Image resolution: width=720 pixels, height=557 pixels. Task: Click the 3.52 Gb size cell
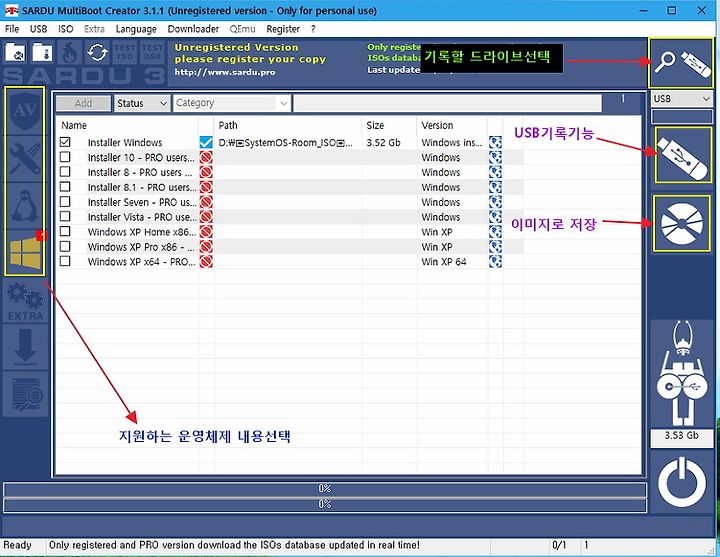click(383, 143)
